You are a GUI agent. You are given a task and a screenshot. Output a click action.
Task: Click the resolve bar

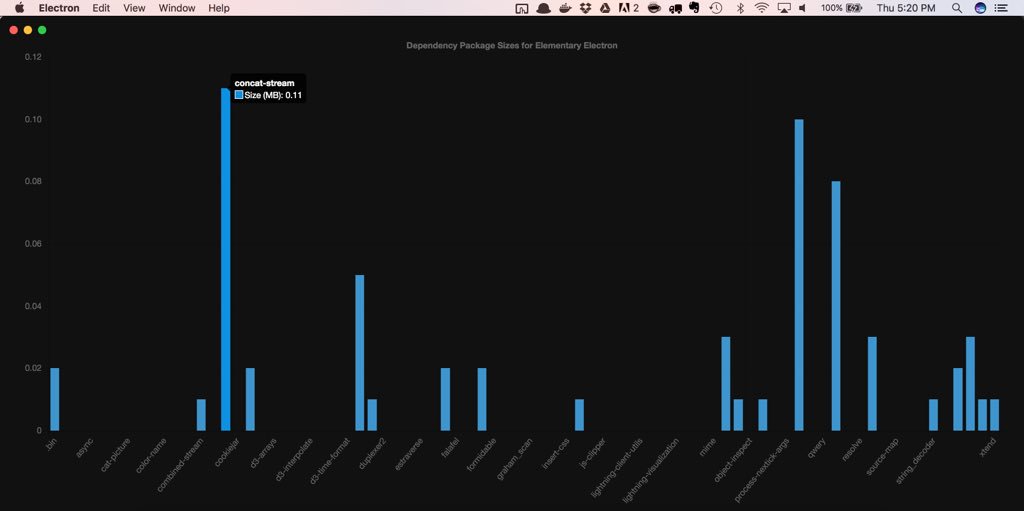pyautogui.click(x=872, y=384)
